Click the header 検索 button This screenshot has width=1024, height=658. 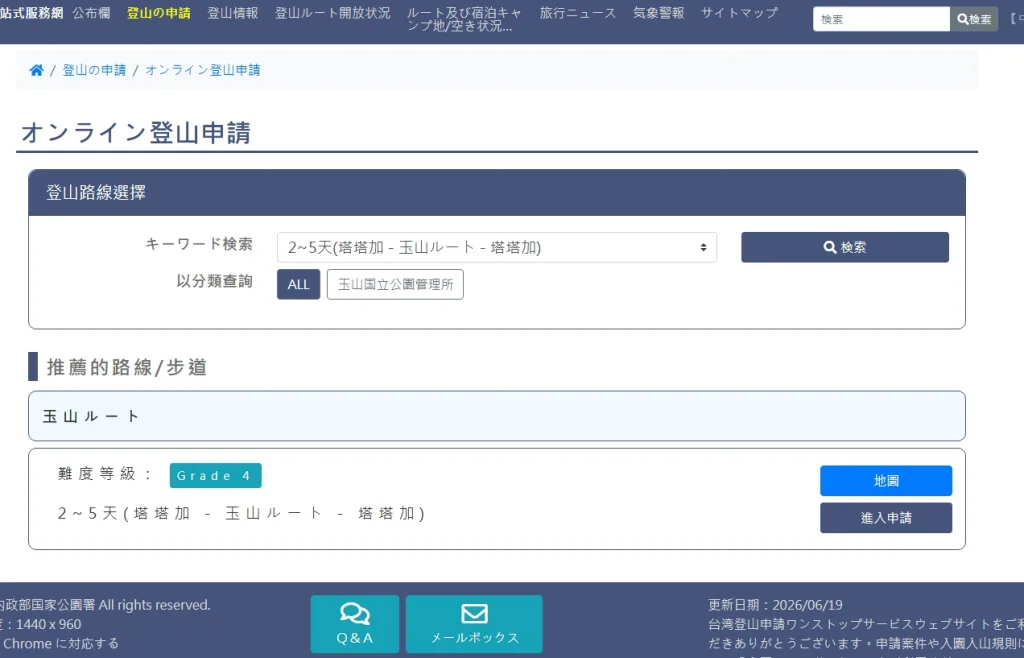[x=974, y=19]
